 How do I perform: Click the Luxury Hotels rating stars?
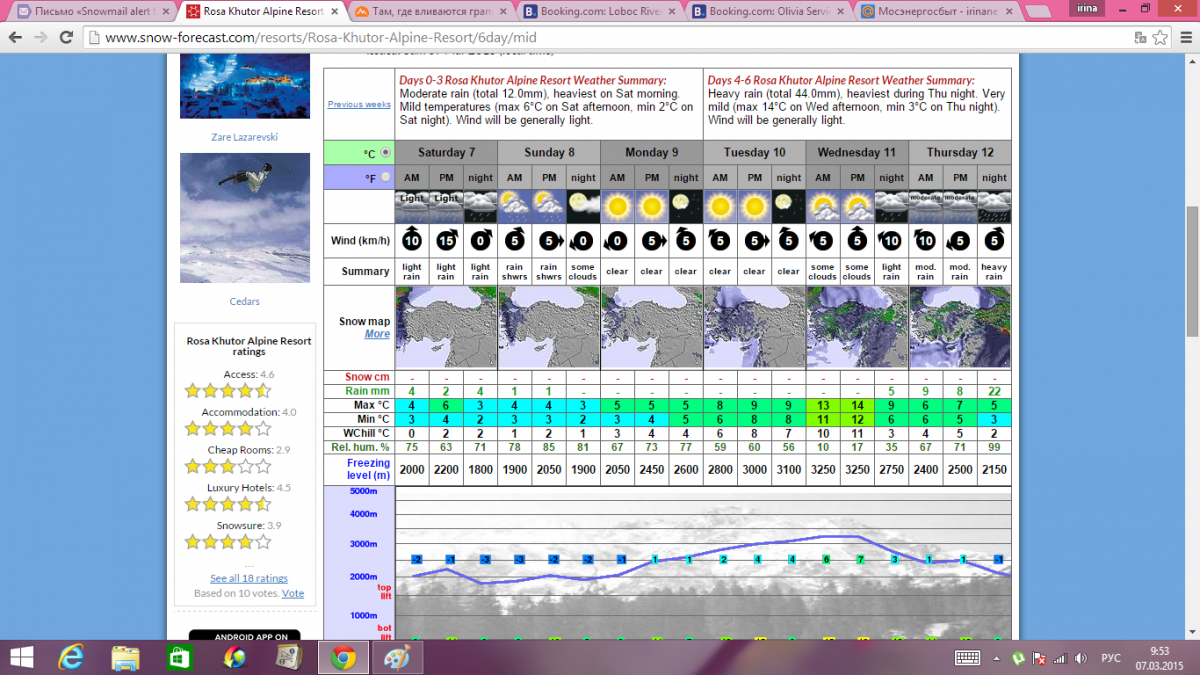[x=228, y=504]
